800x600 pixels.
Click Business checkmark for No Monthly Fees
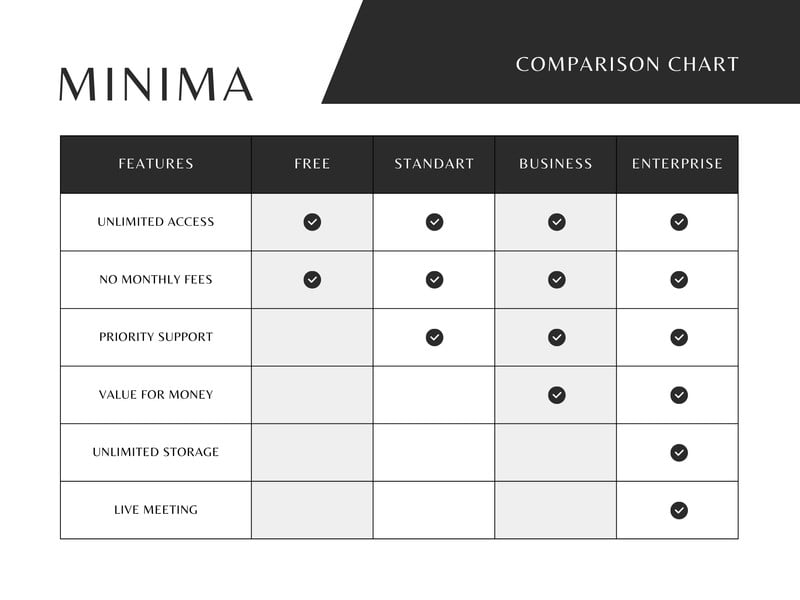click(x=556, y=280)
